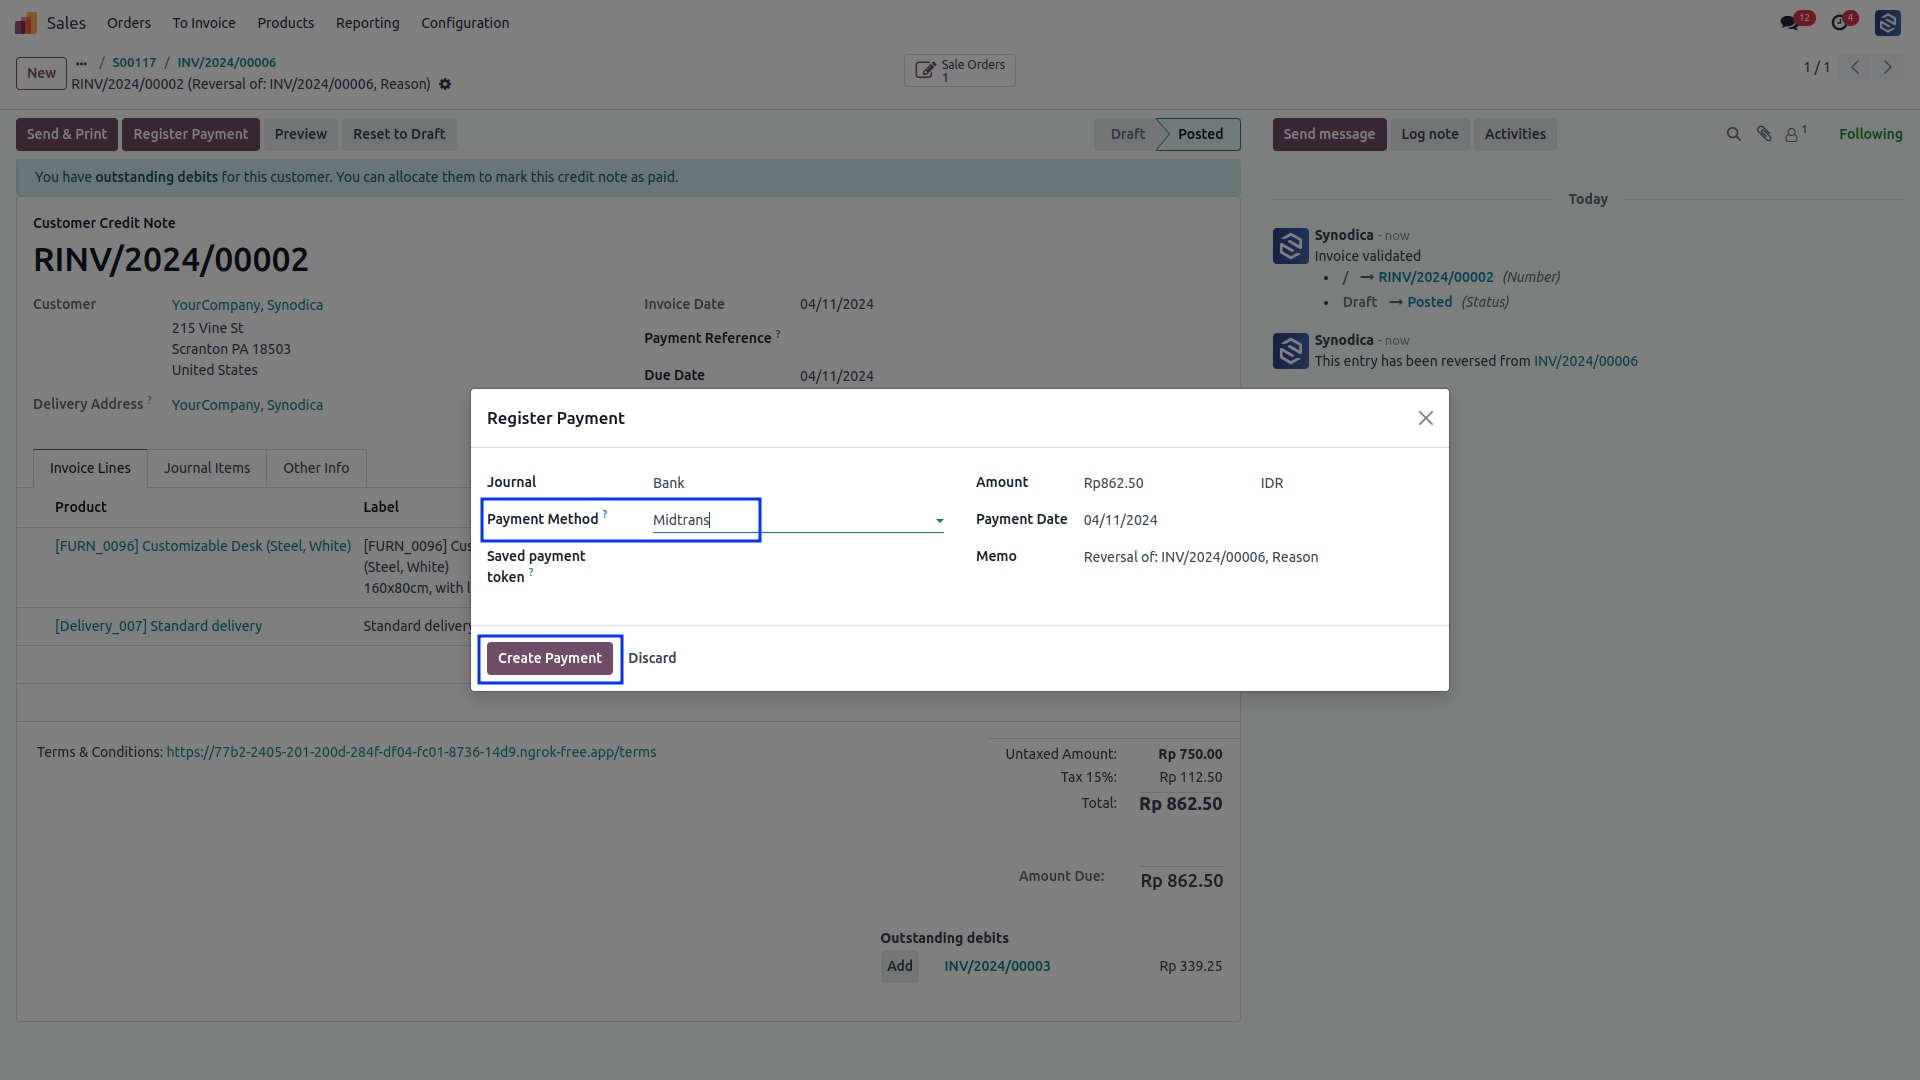Show followers icon in chatter
This screenshot has width=1920, height=1080.
(1792, 134)
